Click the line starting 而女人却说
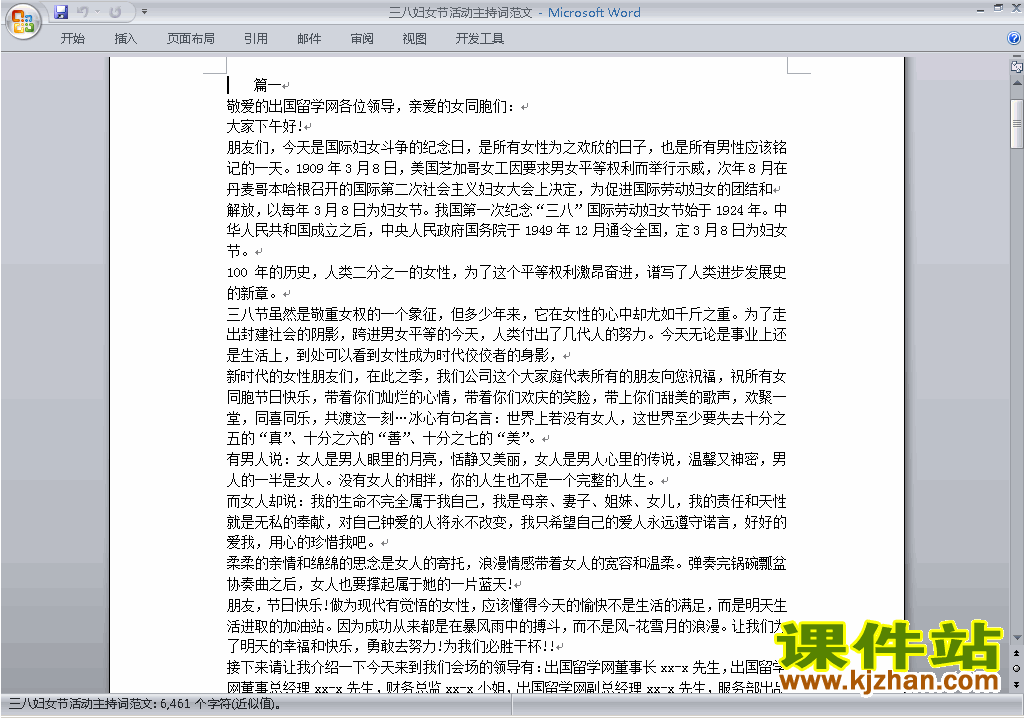 tap(507, 501)
